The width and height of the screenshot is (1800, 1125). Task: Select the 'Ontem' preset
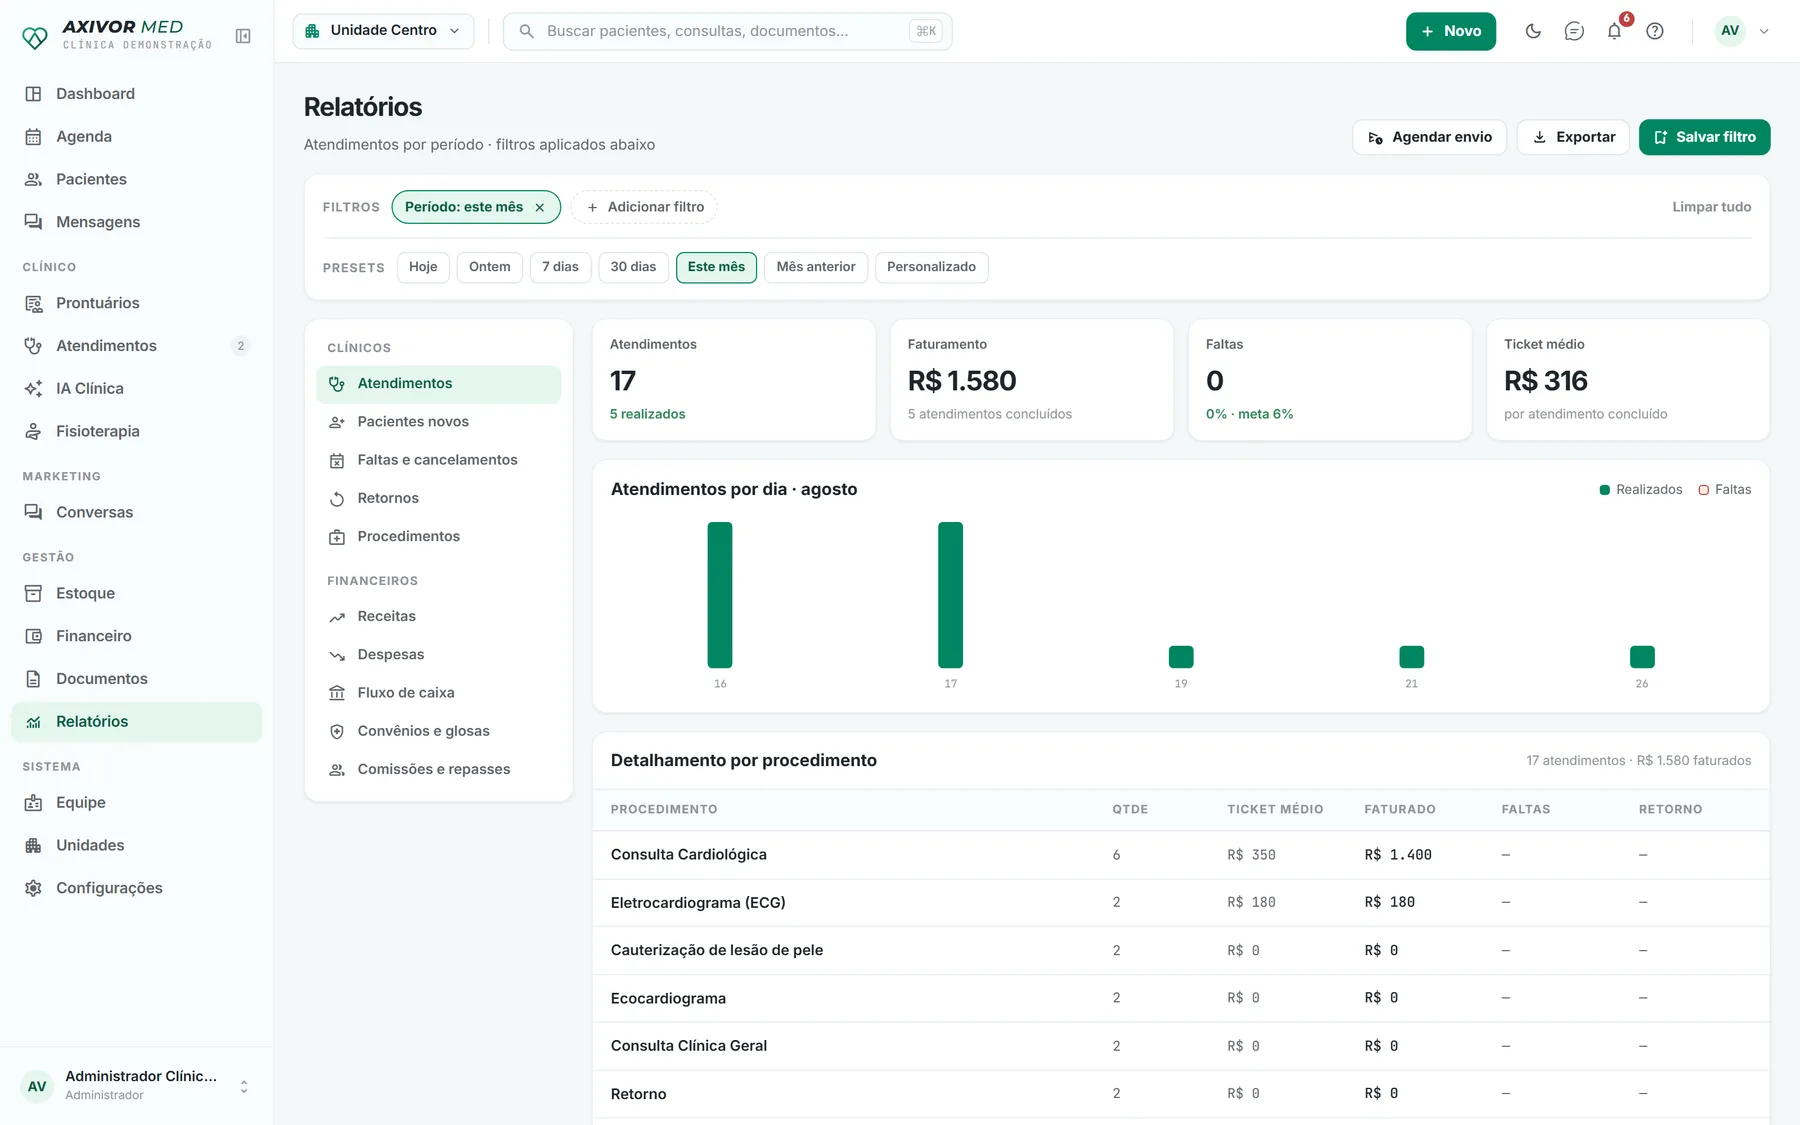pyautogui.click(x=490, y=267)
